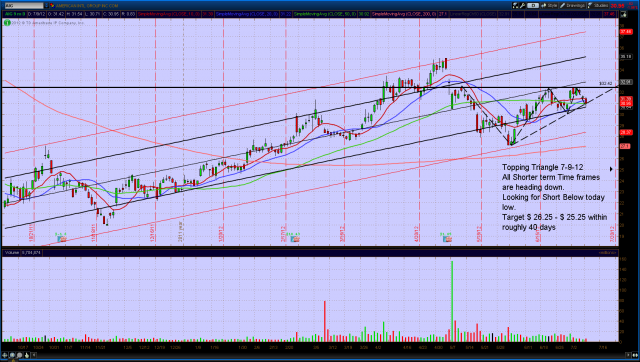This screenshot has width=640, height=362.
Task: Click the volume value 6,764,874
Action: point(31,253)
